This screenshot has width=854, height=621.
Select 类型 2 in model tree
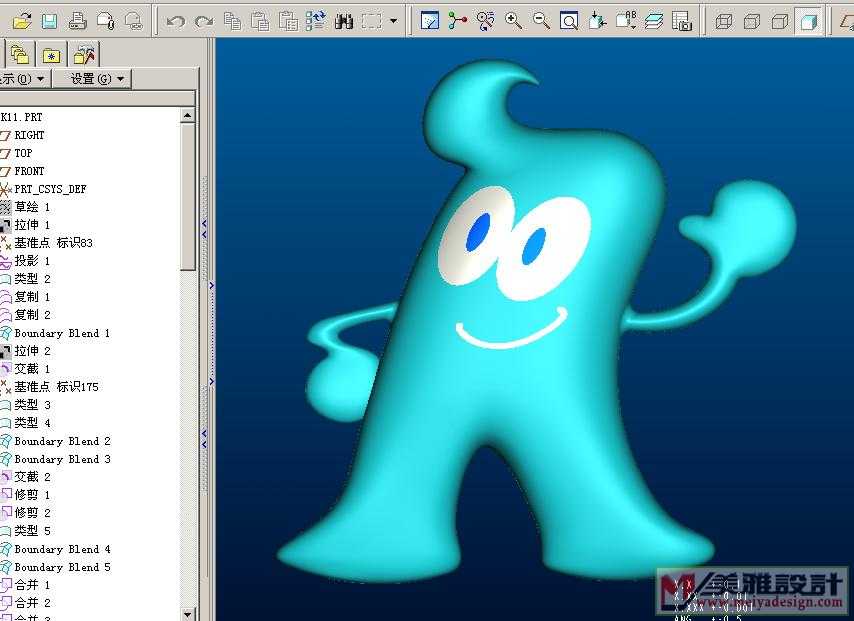point(32,279)
